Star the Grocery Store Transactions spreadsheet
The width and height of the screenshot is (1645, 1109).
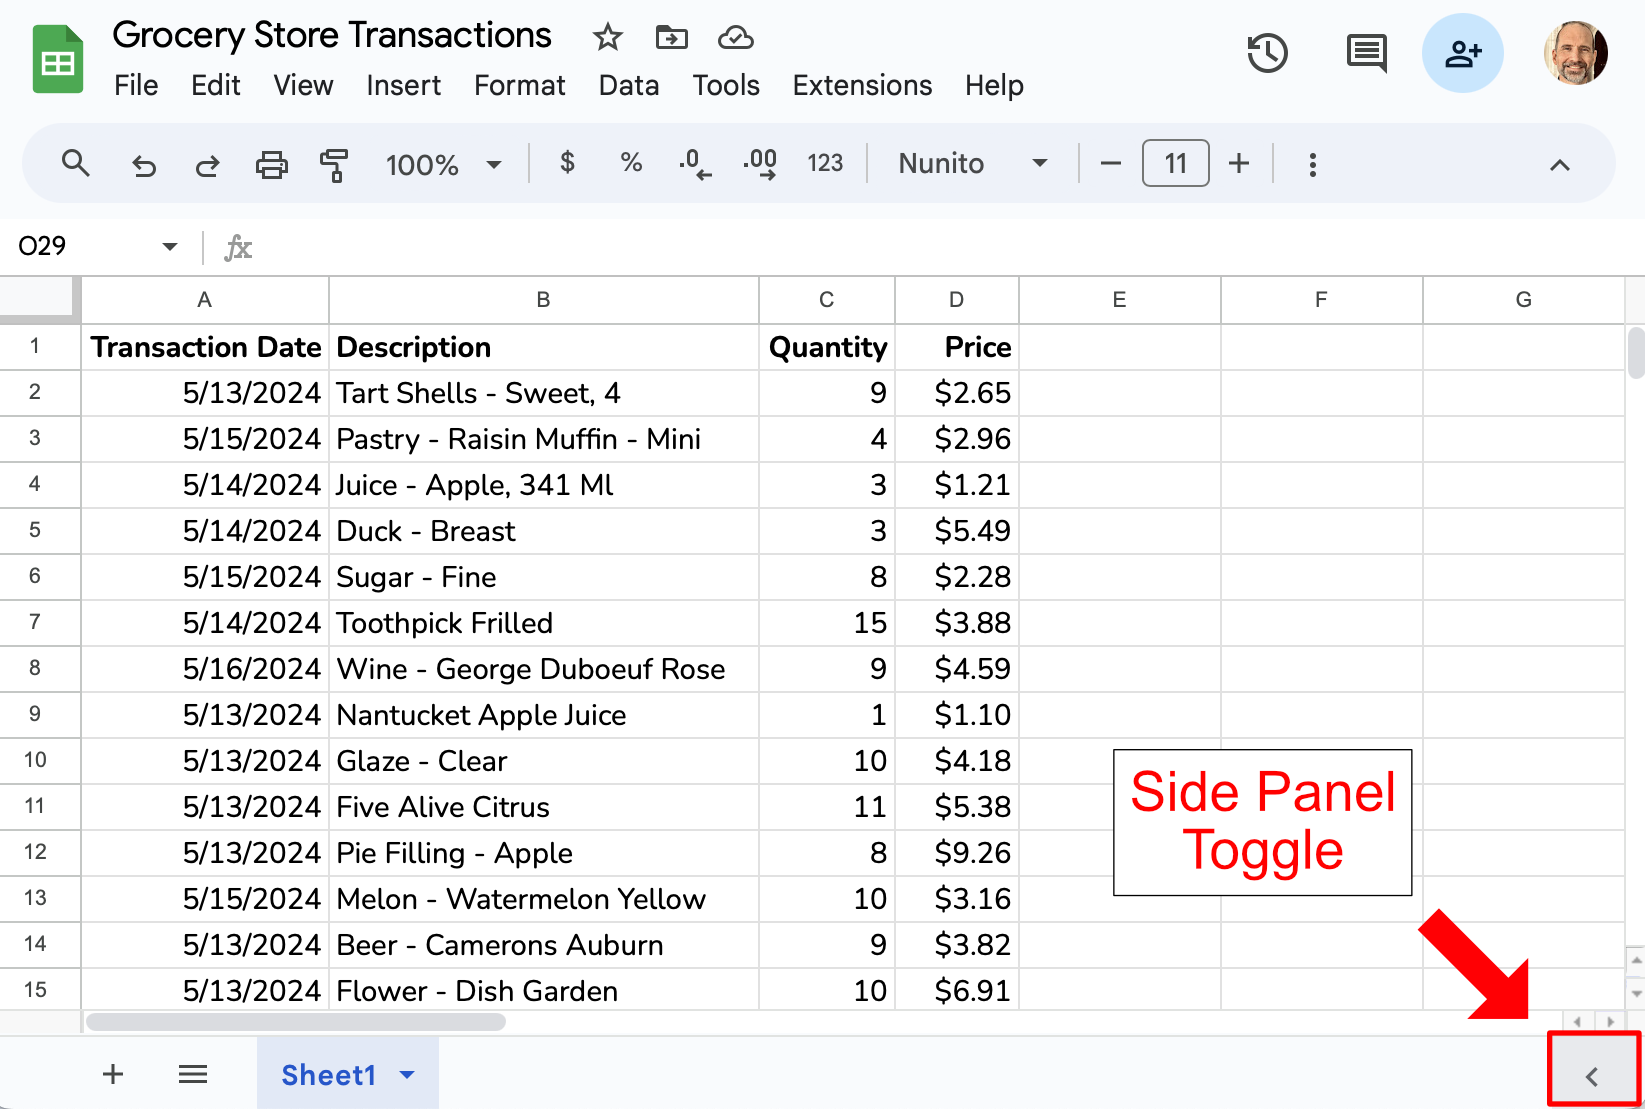(607, 37)
